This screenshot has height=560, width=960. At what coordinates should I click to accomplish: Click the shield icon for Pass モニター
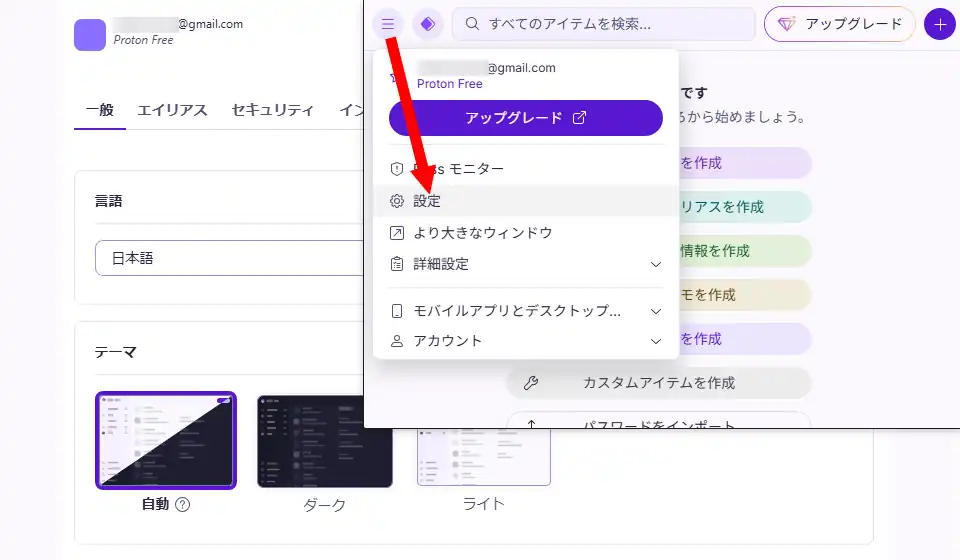[397, 170]
